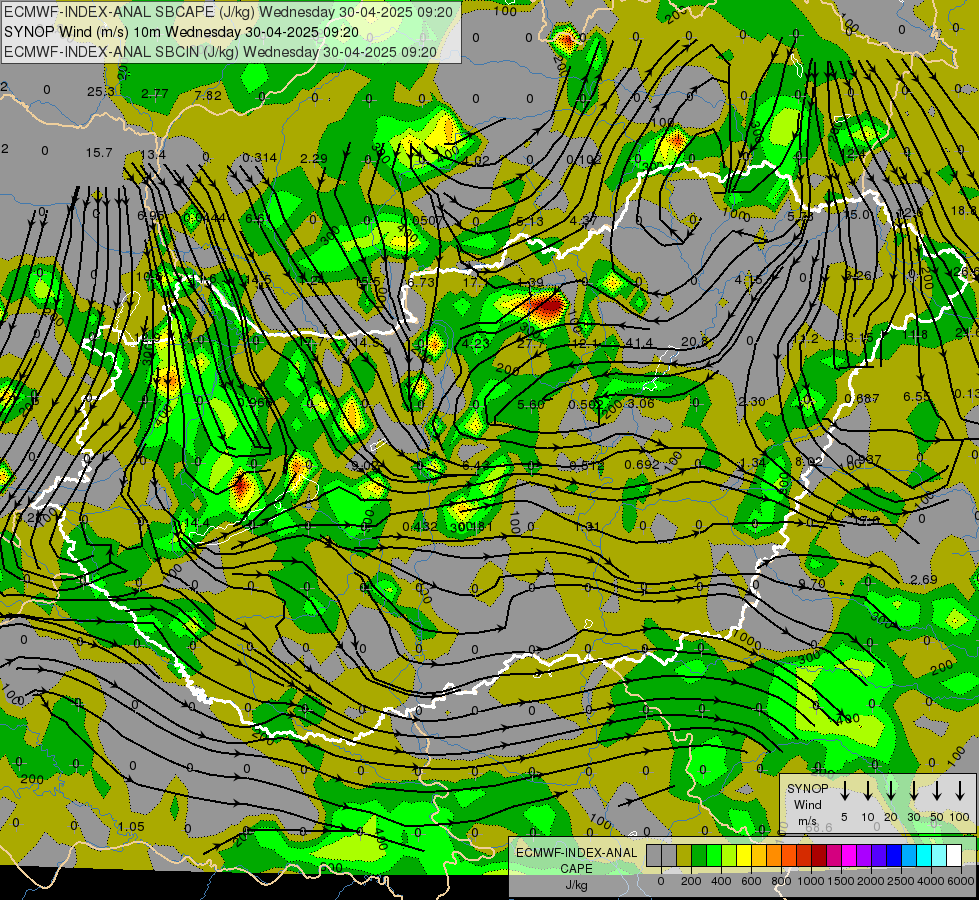Pick the bright green swatch in CAPE legend
979x900 pixels.
(x=714, y=856)
